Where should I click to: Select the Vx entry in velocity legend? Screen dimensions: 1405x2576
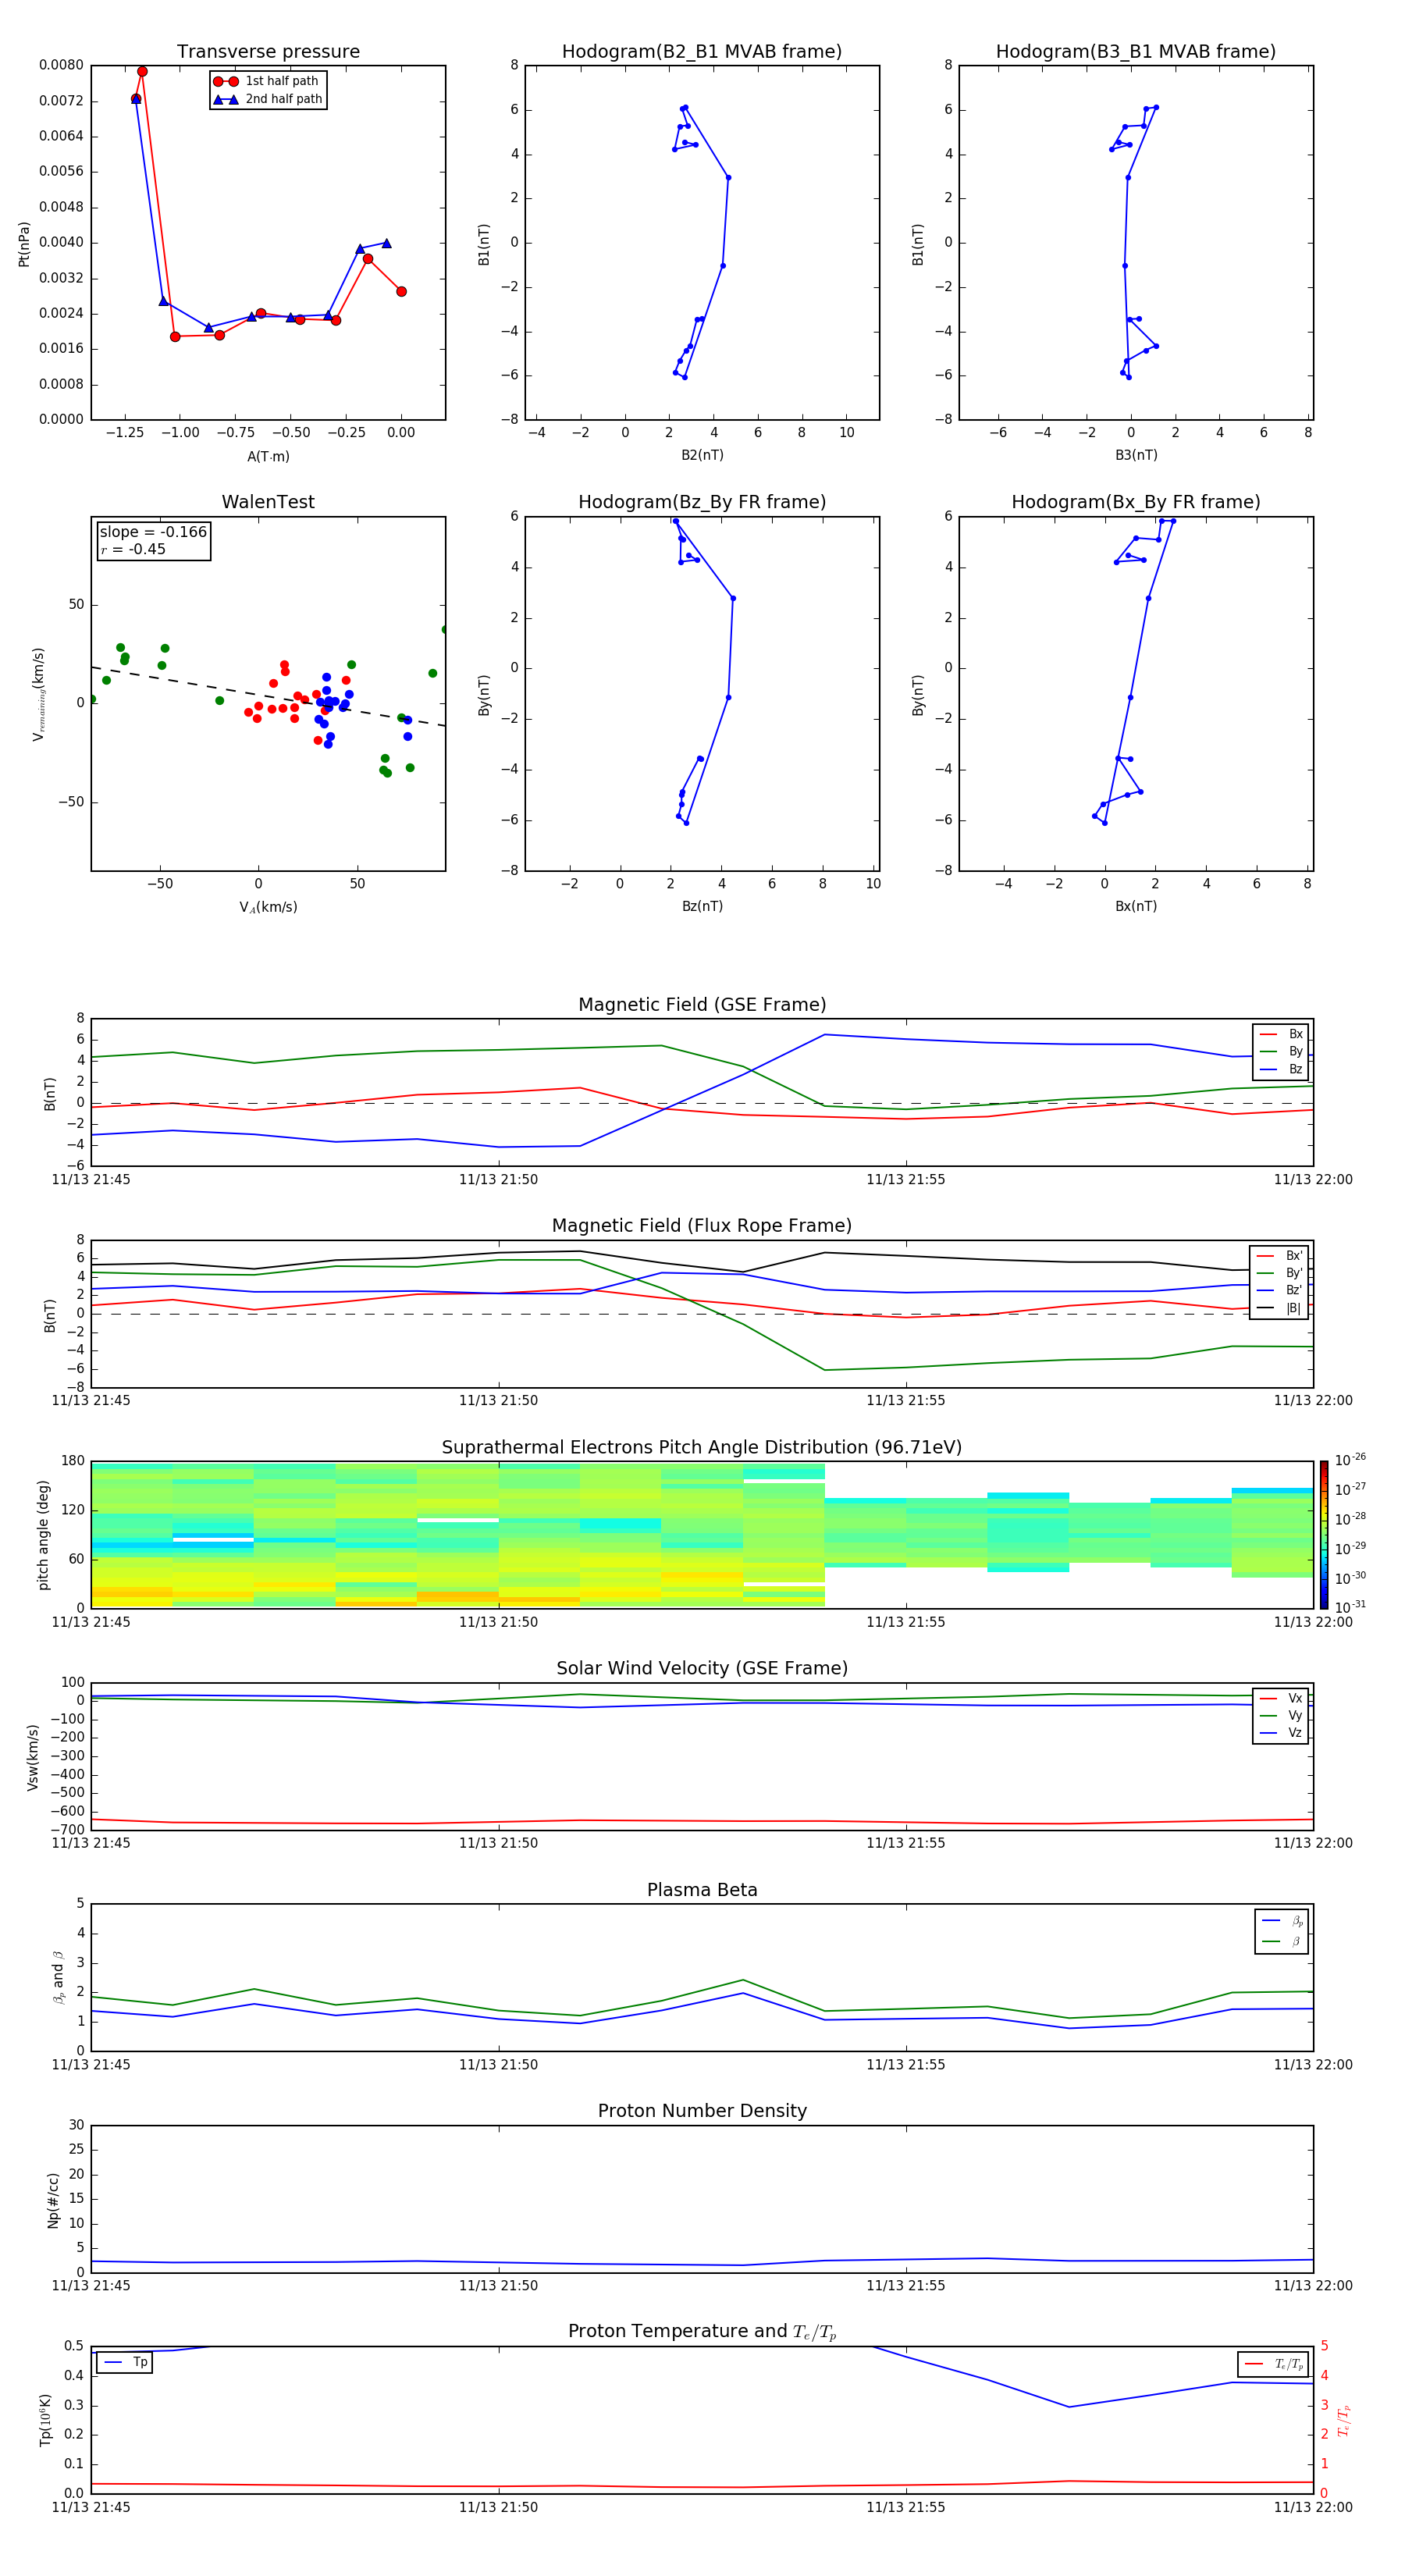(x=1281, y=1698)
